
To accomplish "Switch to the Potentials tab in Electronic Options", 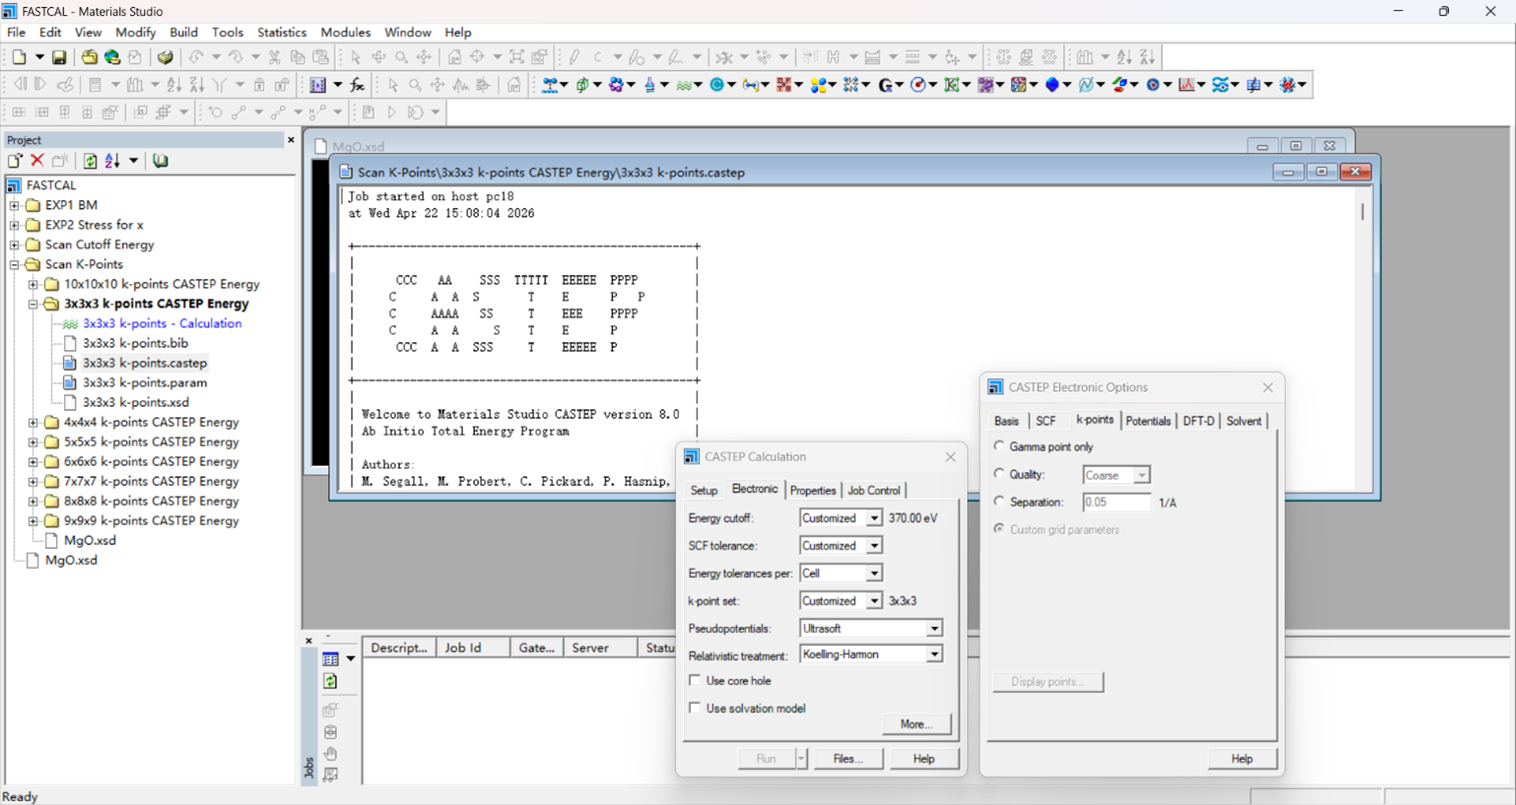I will coord(1148,421).
